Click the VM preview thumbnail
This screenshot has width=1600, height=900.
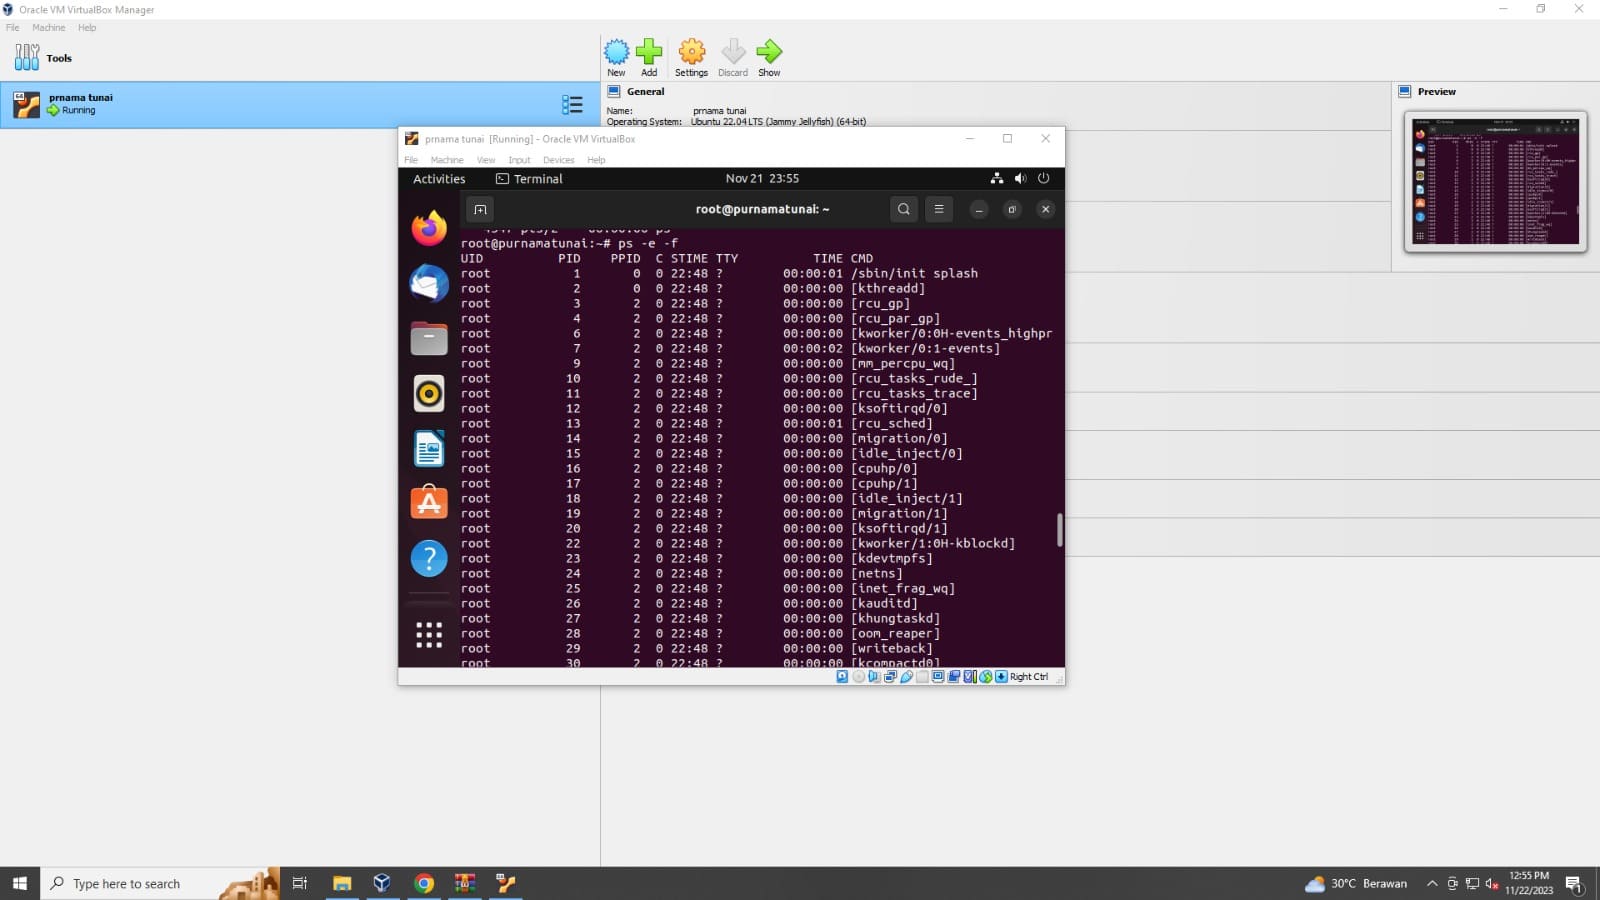1495,181
